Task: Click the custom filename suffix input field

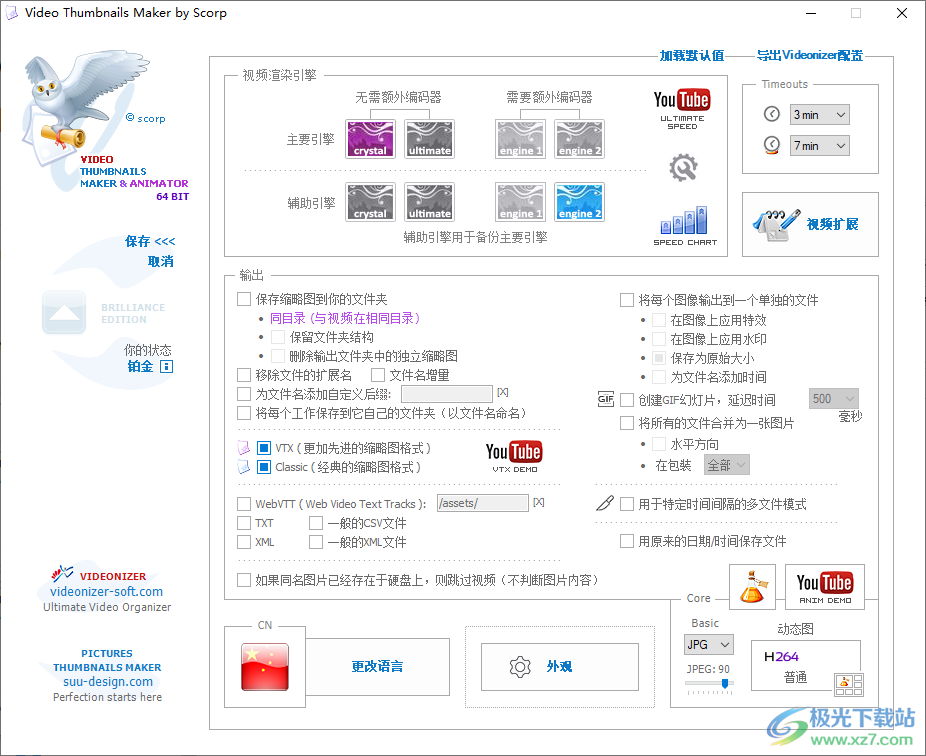Action: tap(446, 394)
